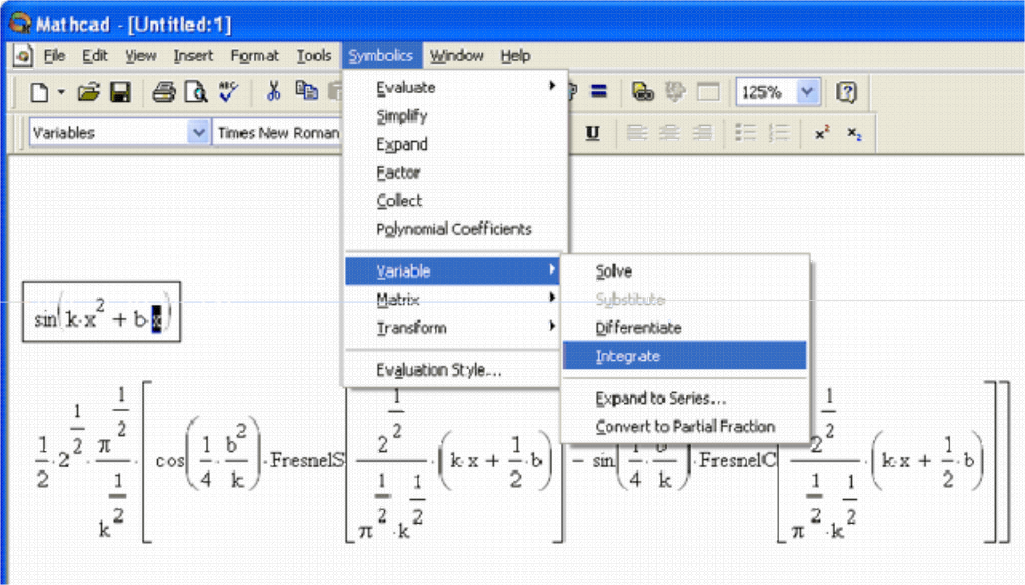Viewport: 1025px width, 585px height.
Task: Align text left
Action: pos(637,133)
